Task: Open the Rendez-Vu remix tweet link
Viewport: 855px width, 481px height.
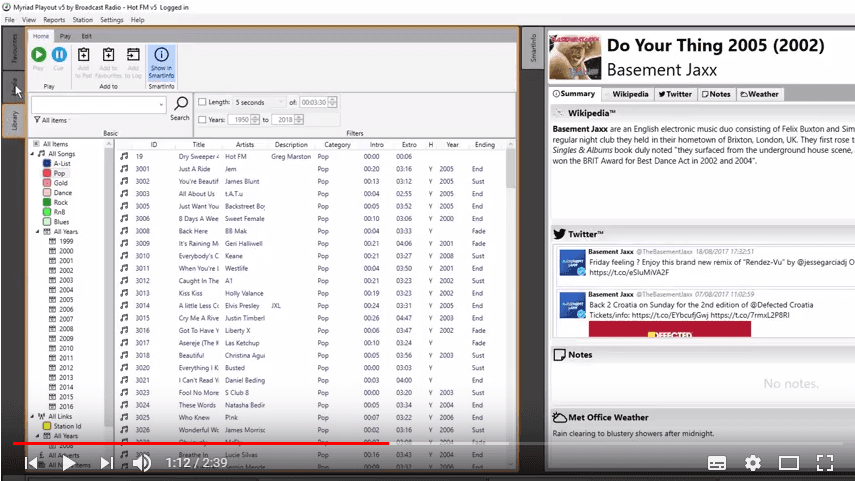Action: (x=629, y=272)
